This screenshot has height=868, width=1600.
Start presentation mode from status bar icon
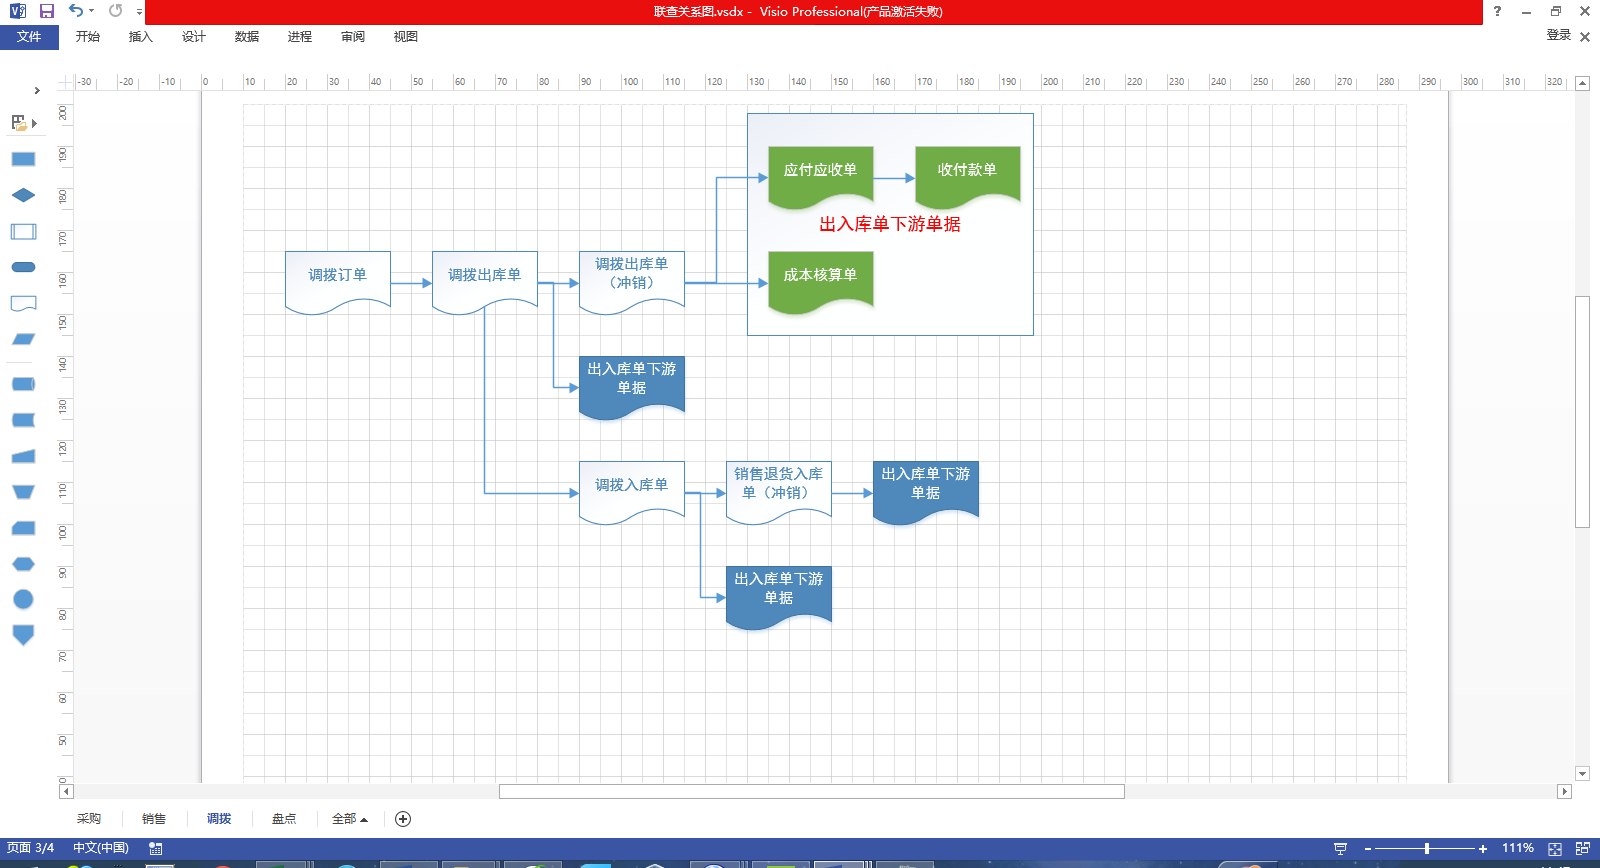pos(1340,848)
